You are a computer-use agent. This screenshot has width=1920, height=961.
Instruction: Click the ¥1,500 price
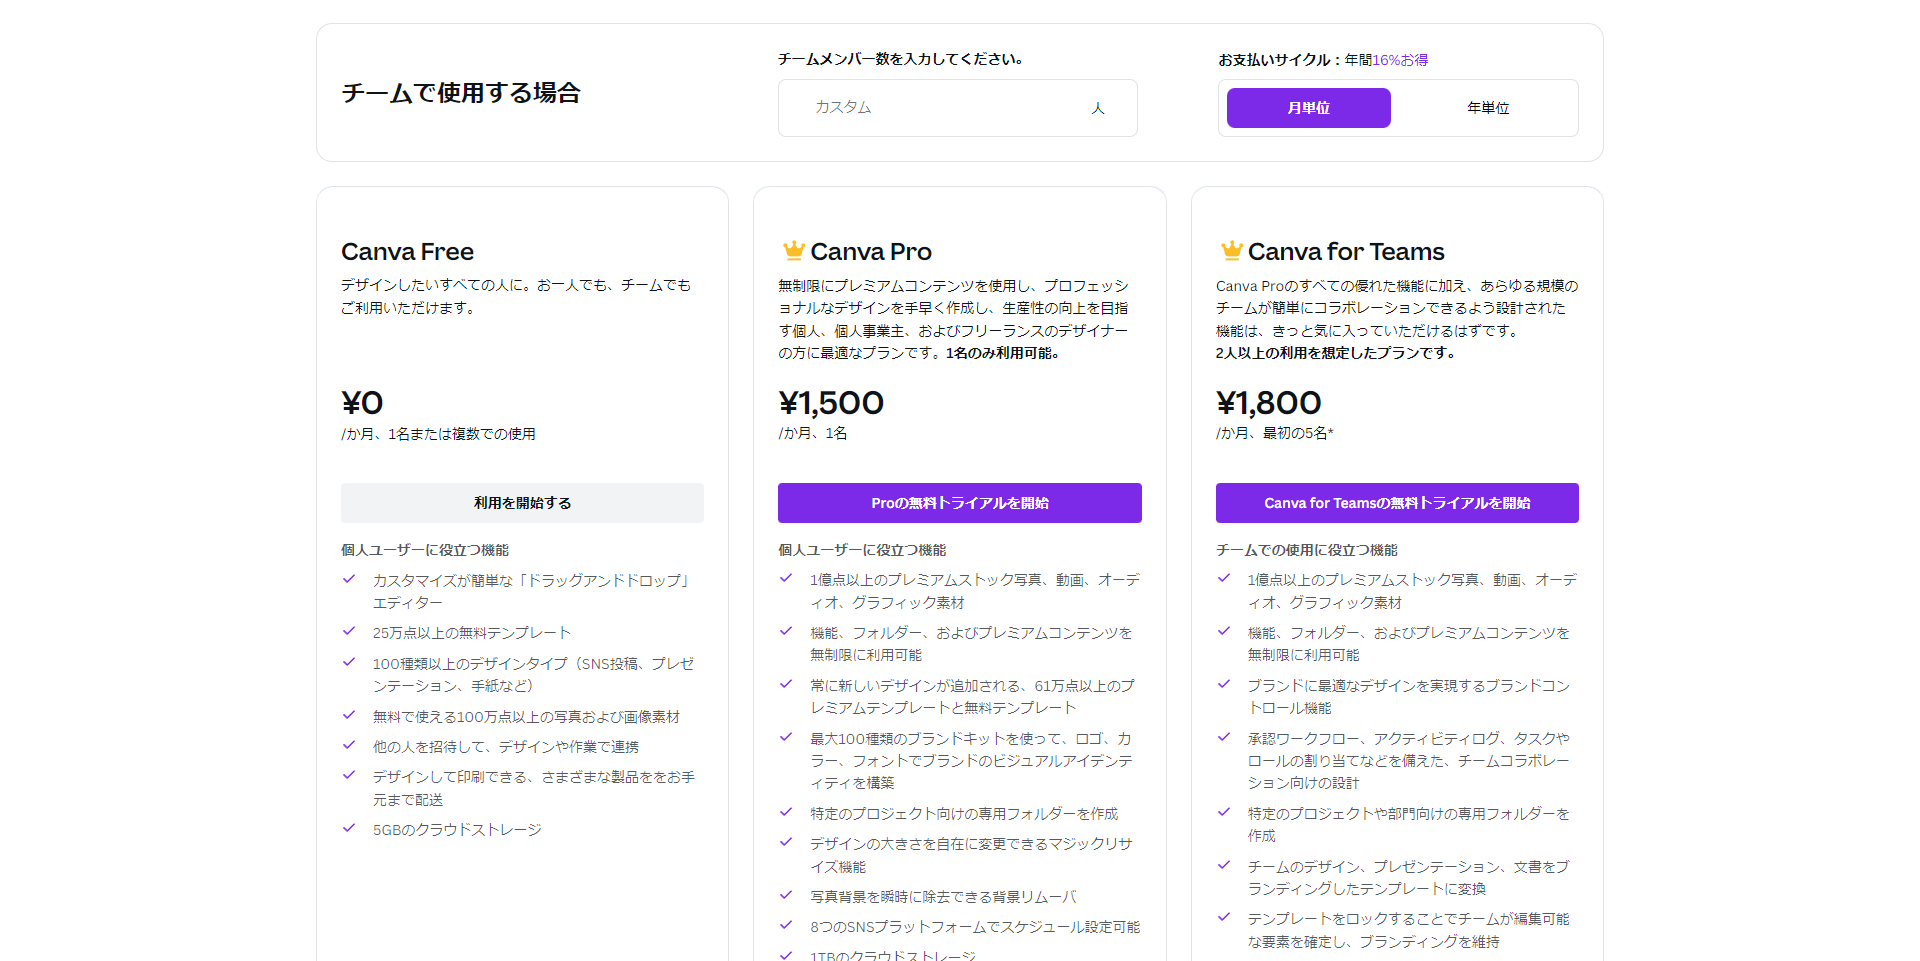[831, 403]
